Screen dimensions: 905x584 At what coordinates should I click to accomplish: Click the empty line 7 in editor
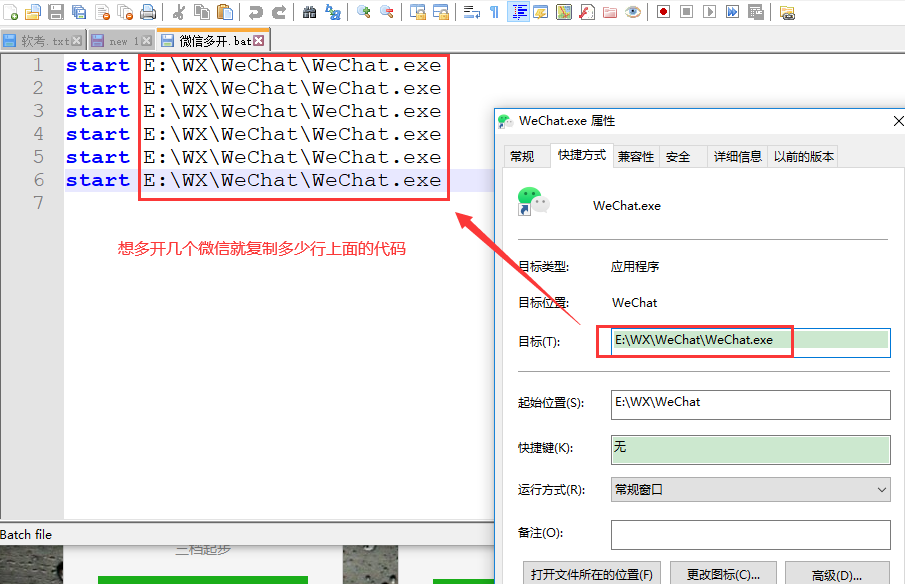279,203
